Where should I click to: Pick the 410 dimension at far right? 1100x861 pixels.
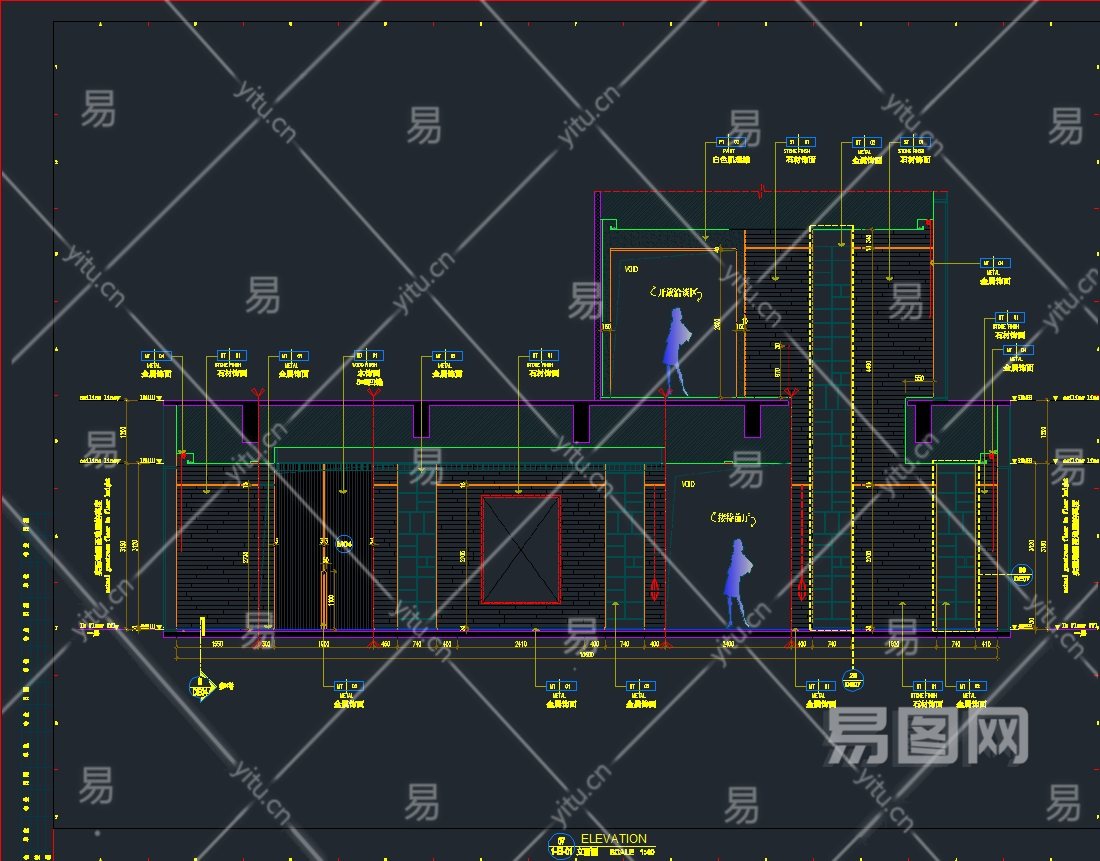[x=986, y=643]
